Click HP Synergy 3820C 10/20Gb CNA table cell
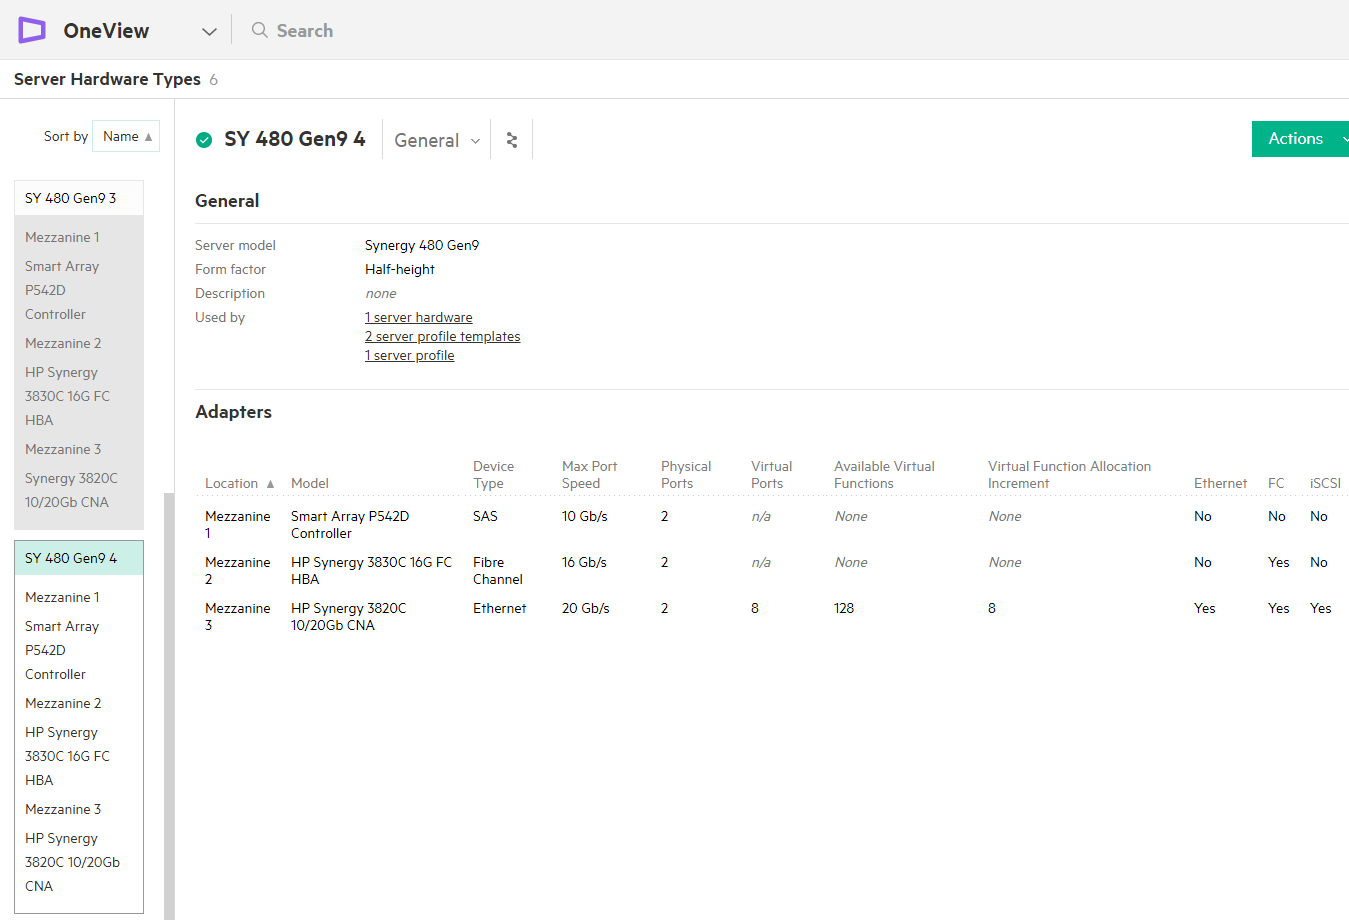Screen dimensions: 1349x920 (x=348, y=617)
